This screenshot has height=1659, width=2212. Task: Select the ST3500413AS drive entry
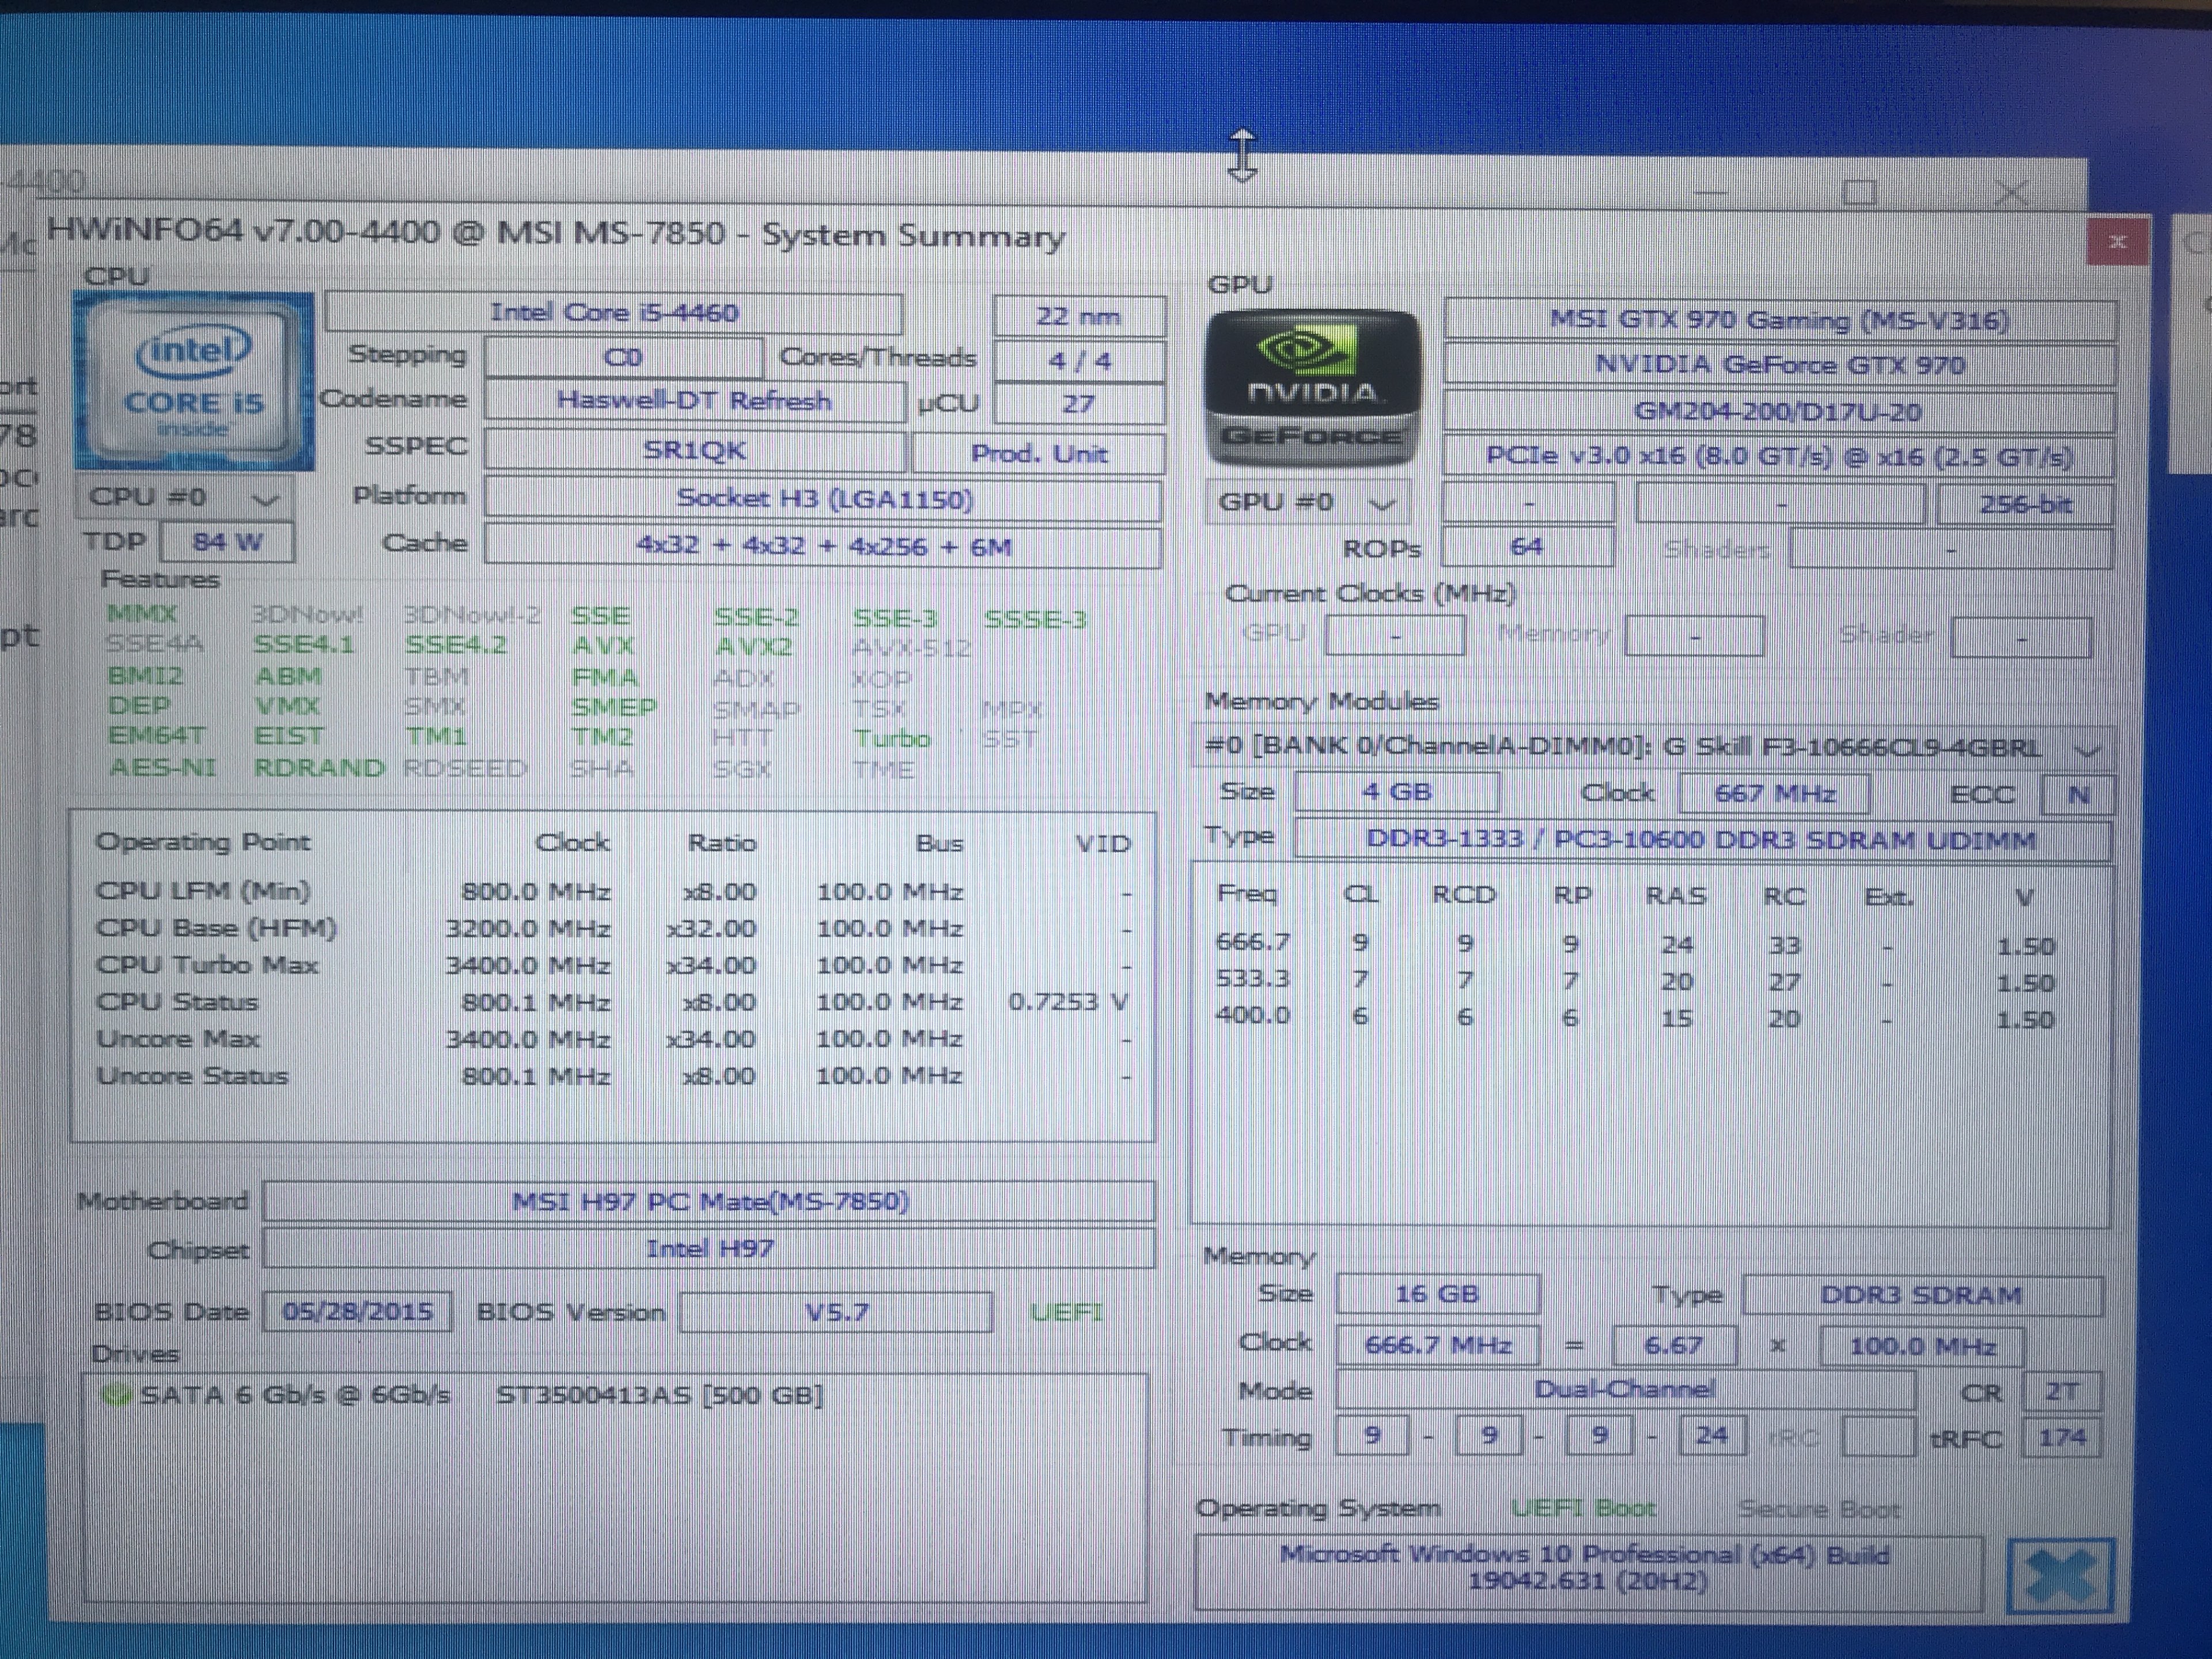tap(659, 1395)
